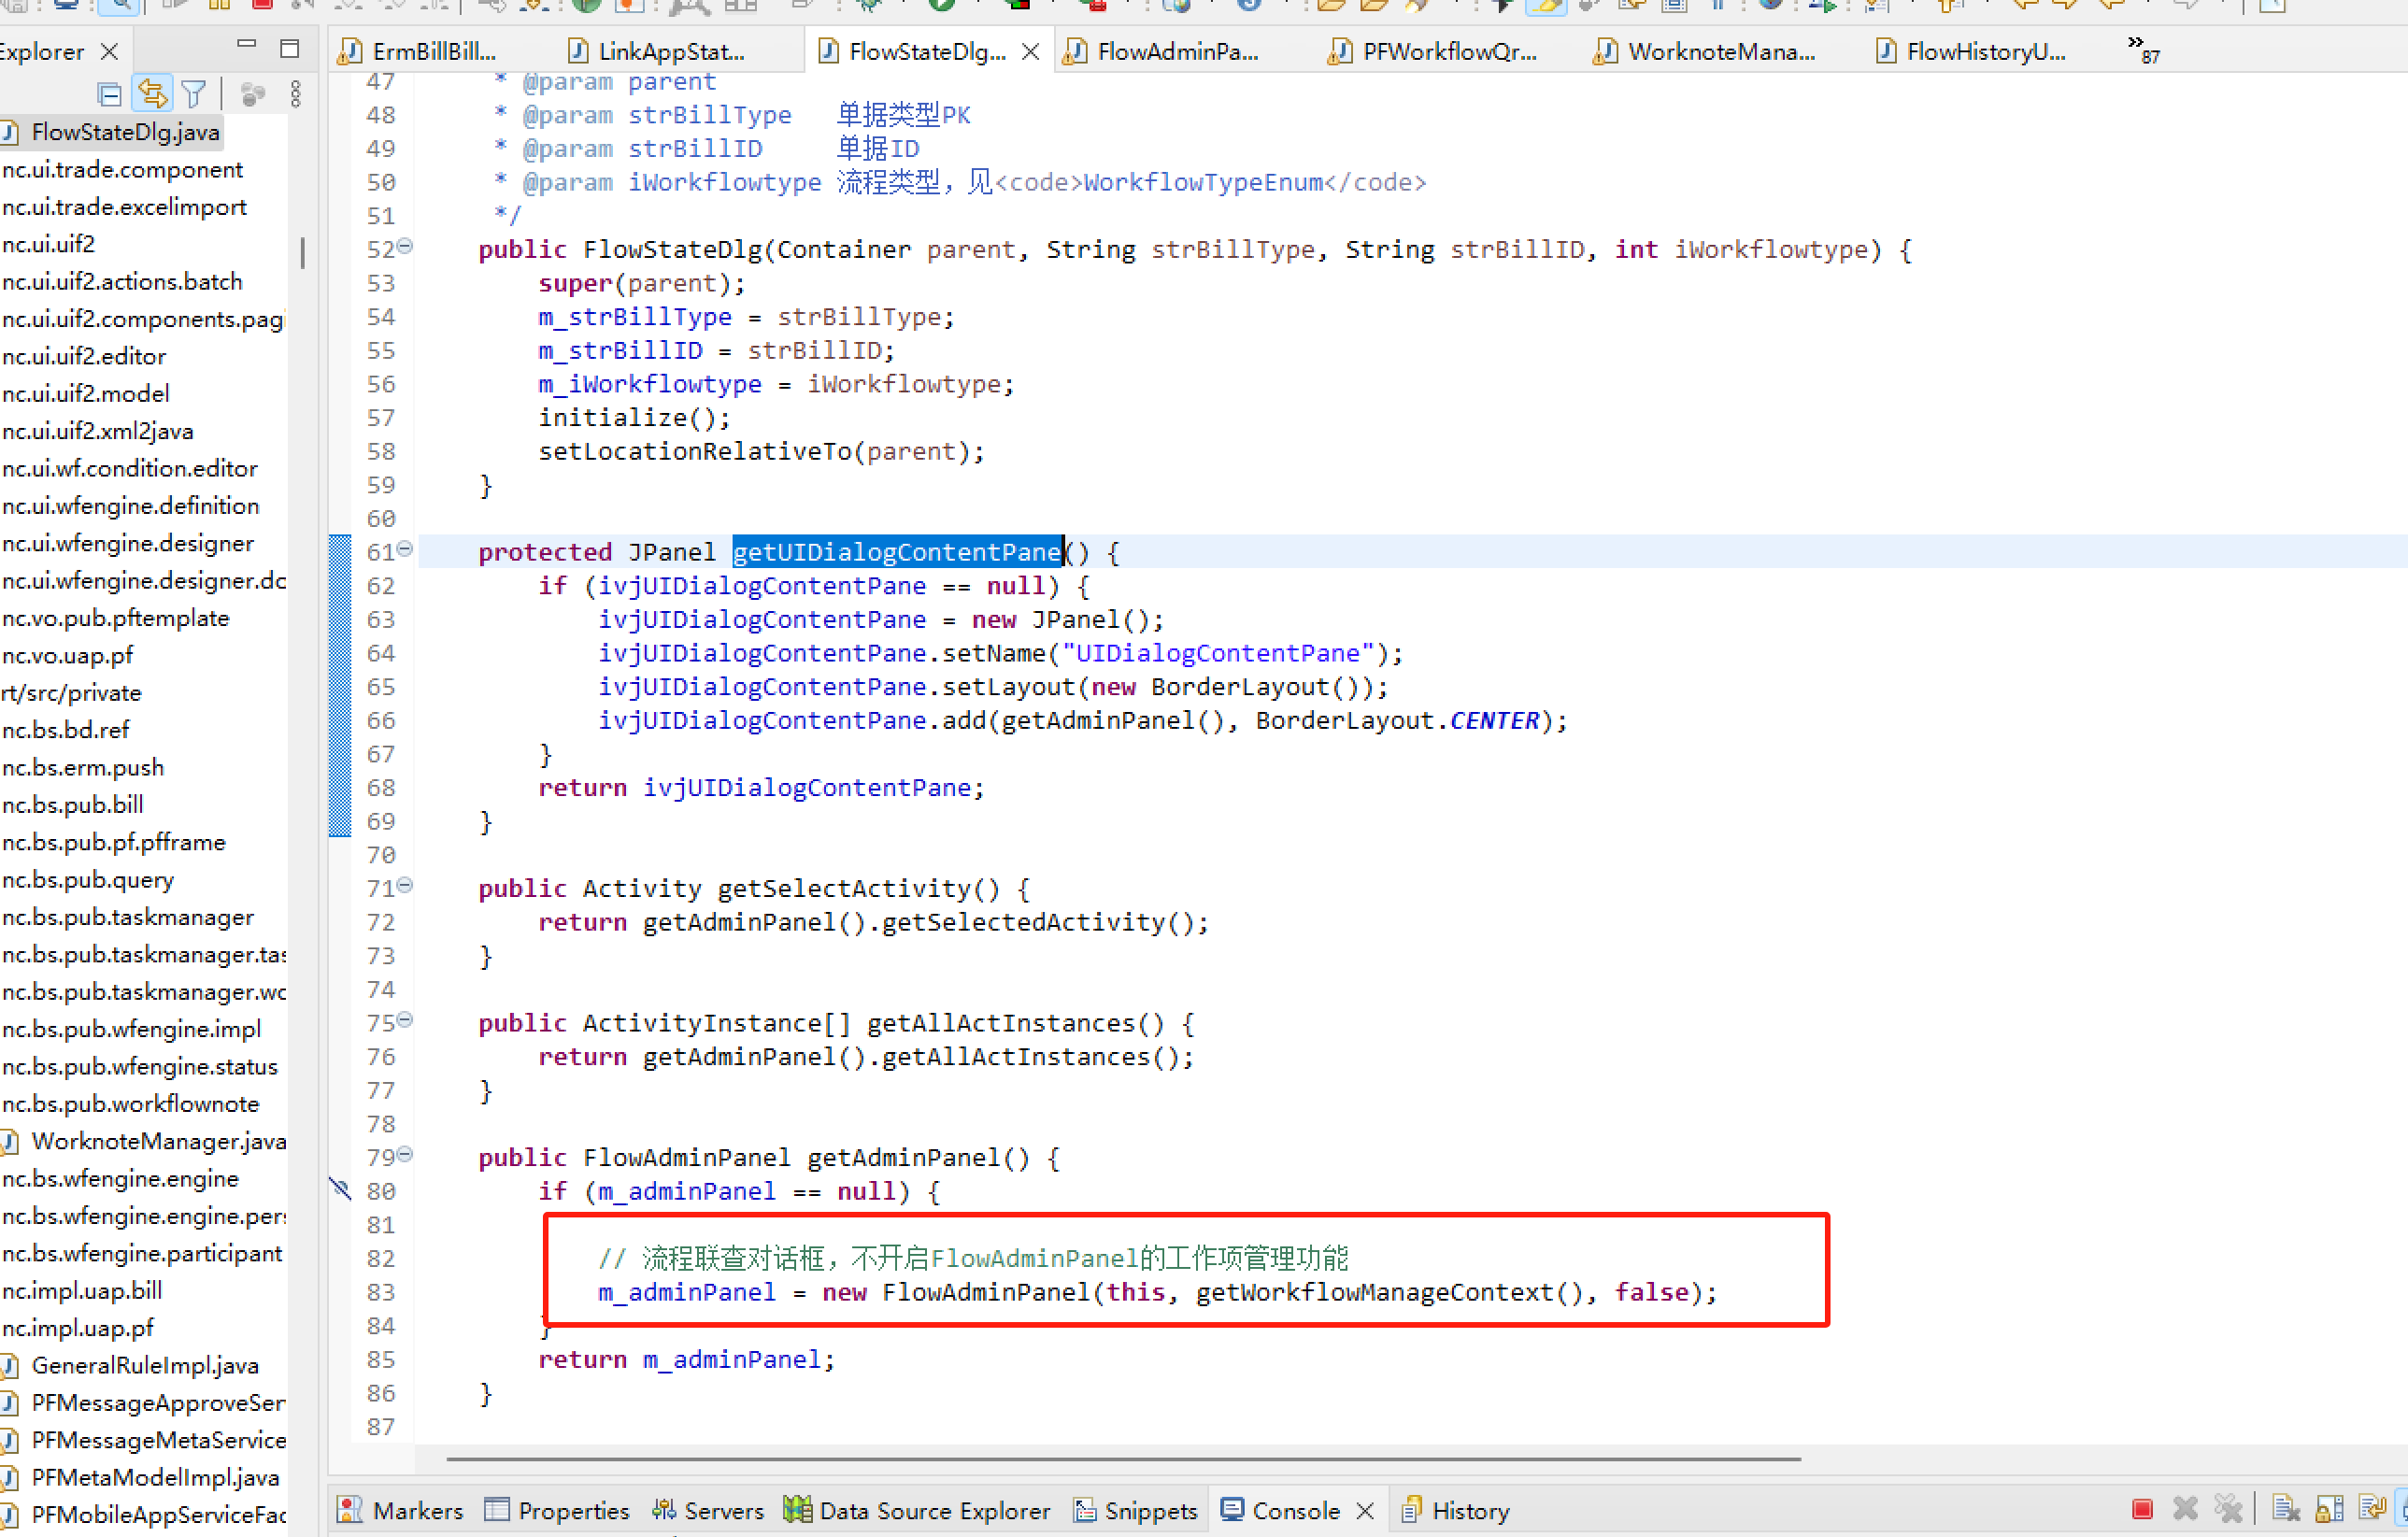Click Collapse All icon in explorer
The image size is (2408, 1537).
click(110, 95)
